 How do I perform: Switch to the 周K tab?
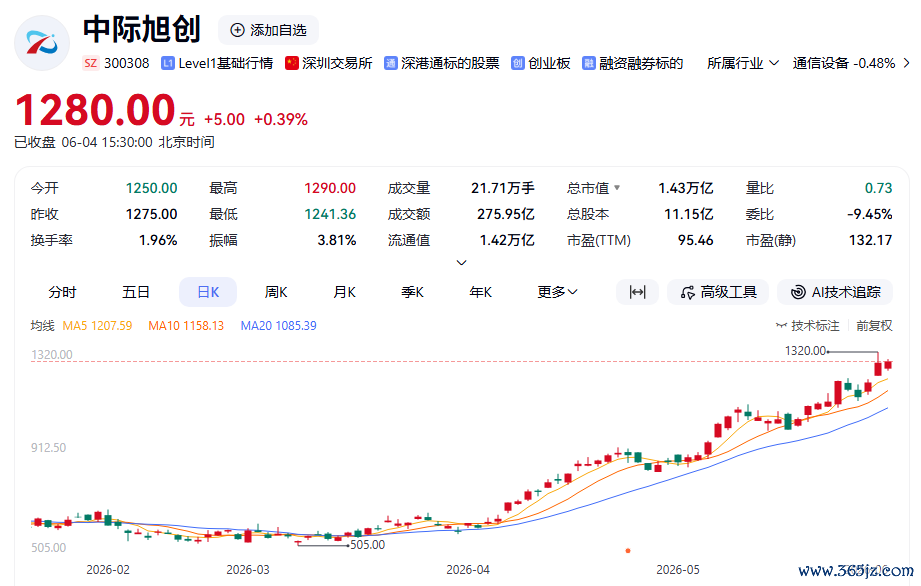[x=275, y=292]
